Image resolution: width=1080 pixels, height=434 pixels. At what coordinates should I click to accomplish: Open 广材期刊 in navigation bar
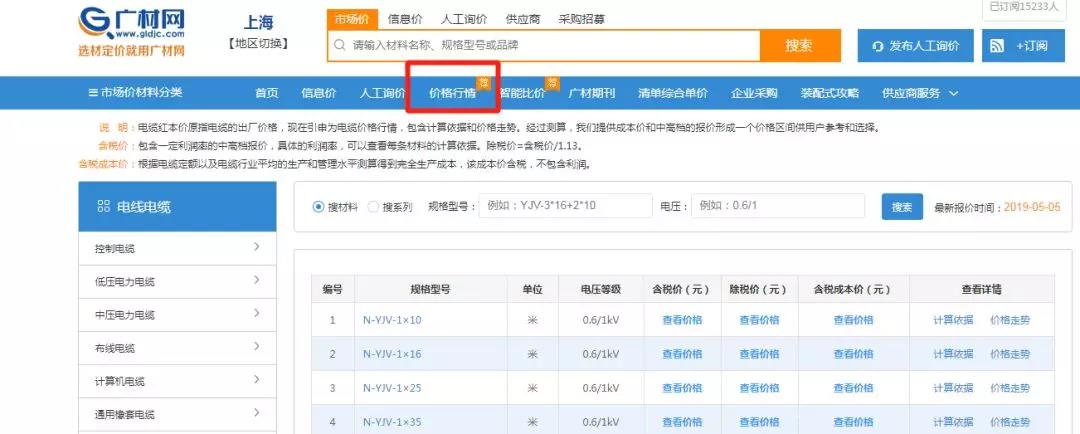592,93
